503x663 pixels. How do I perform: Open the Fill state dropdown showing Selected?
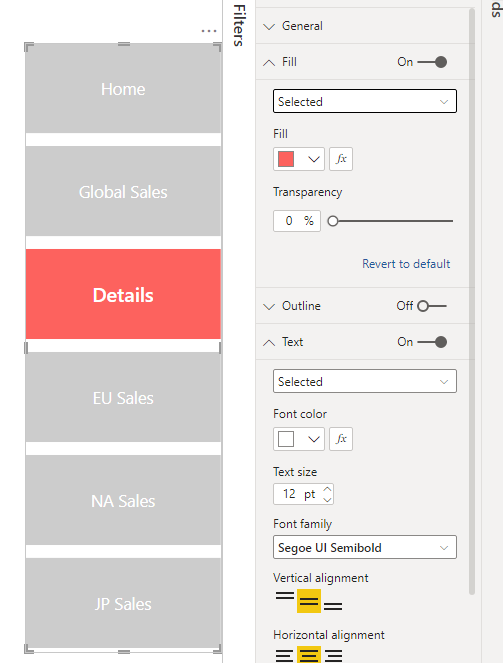(365, 101)
